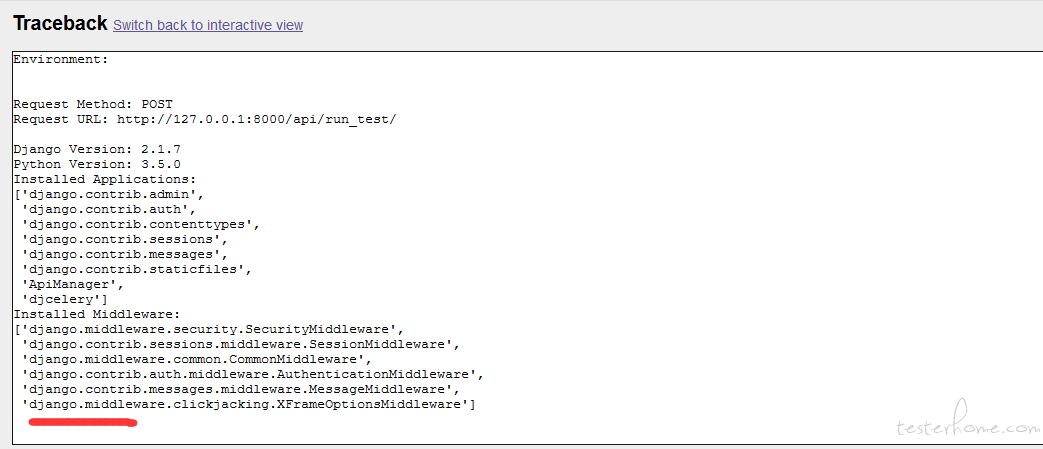Click the 'django.contrib.admin' entry
Screen dimensions: 1043x449
coord(109,194)
